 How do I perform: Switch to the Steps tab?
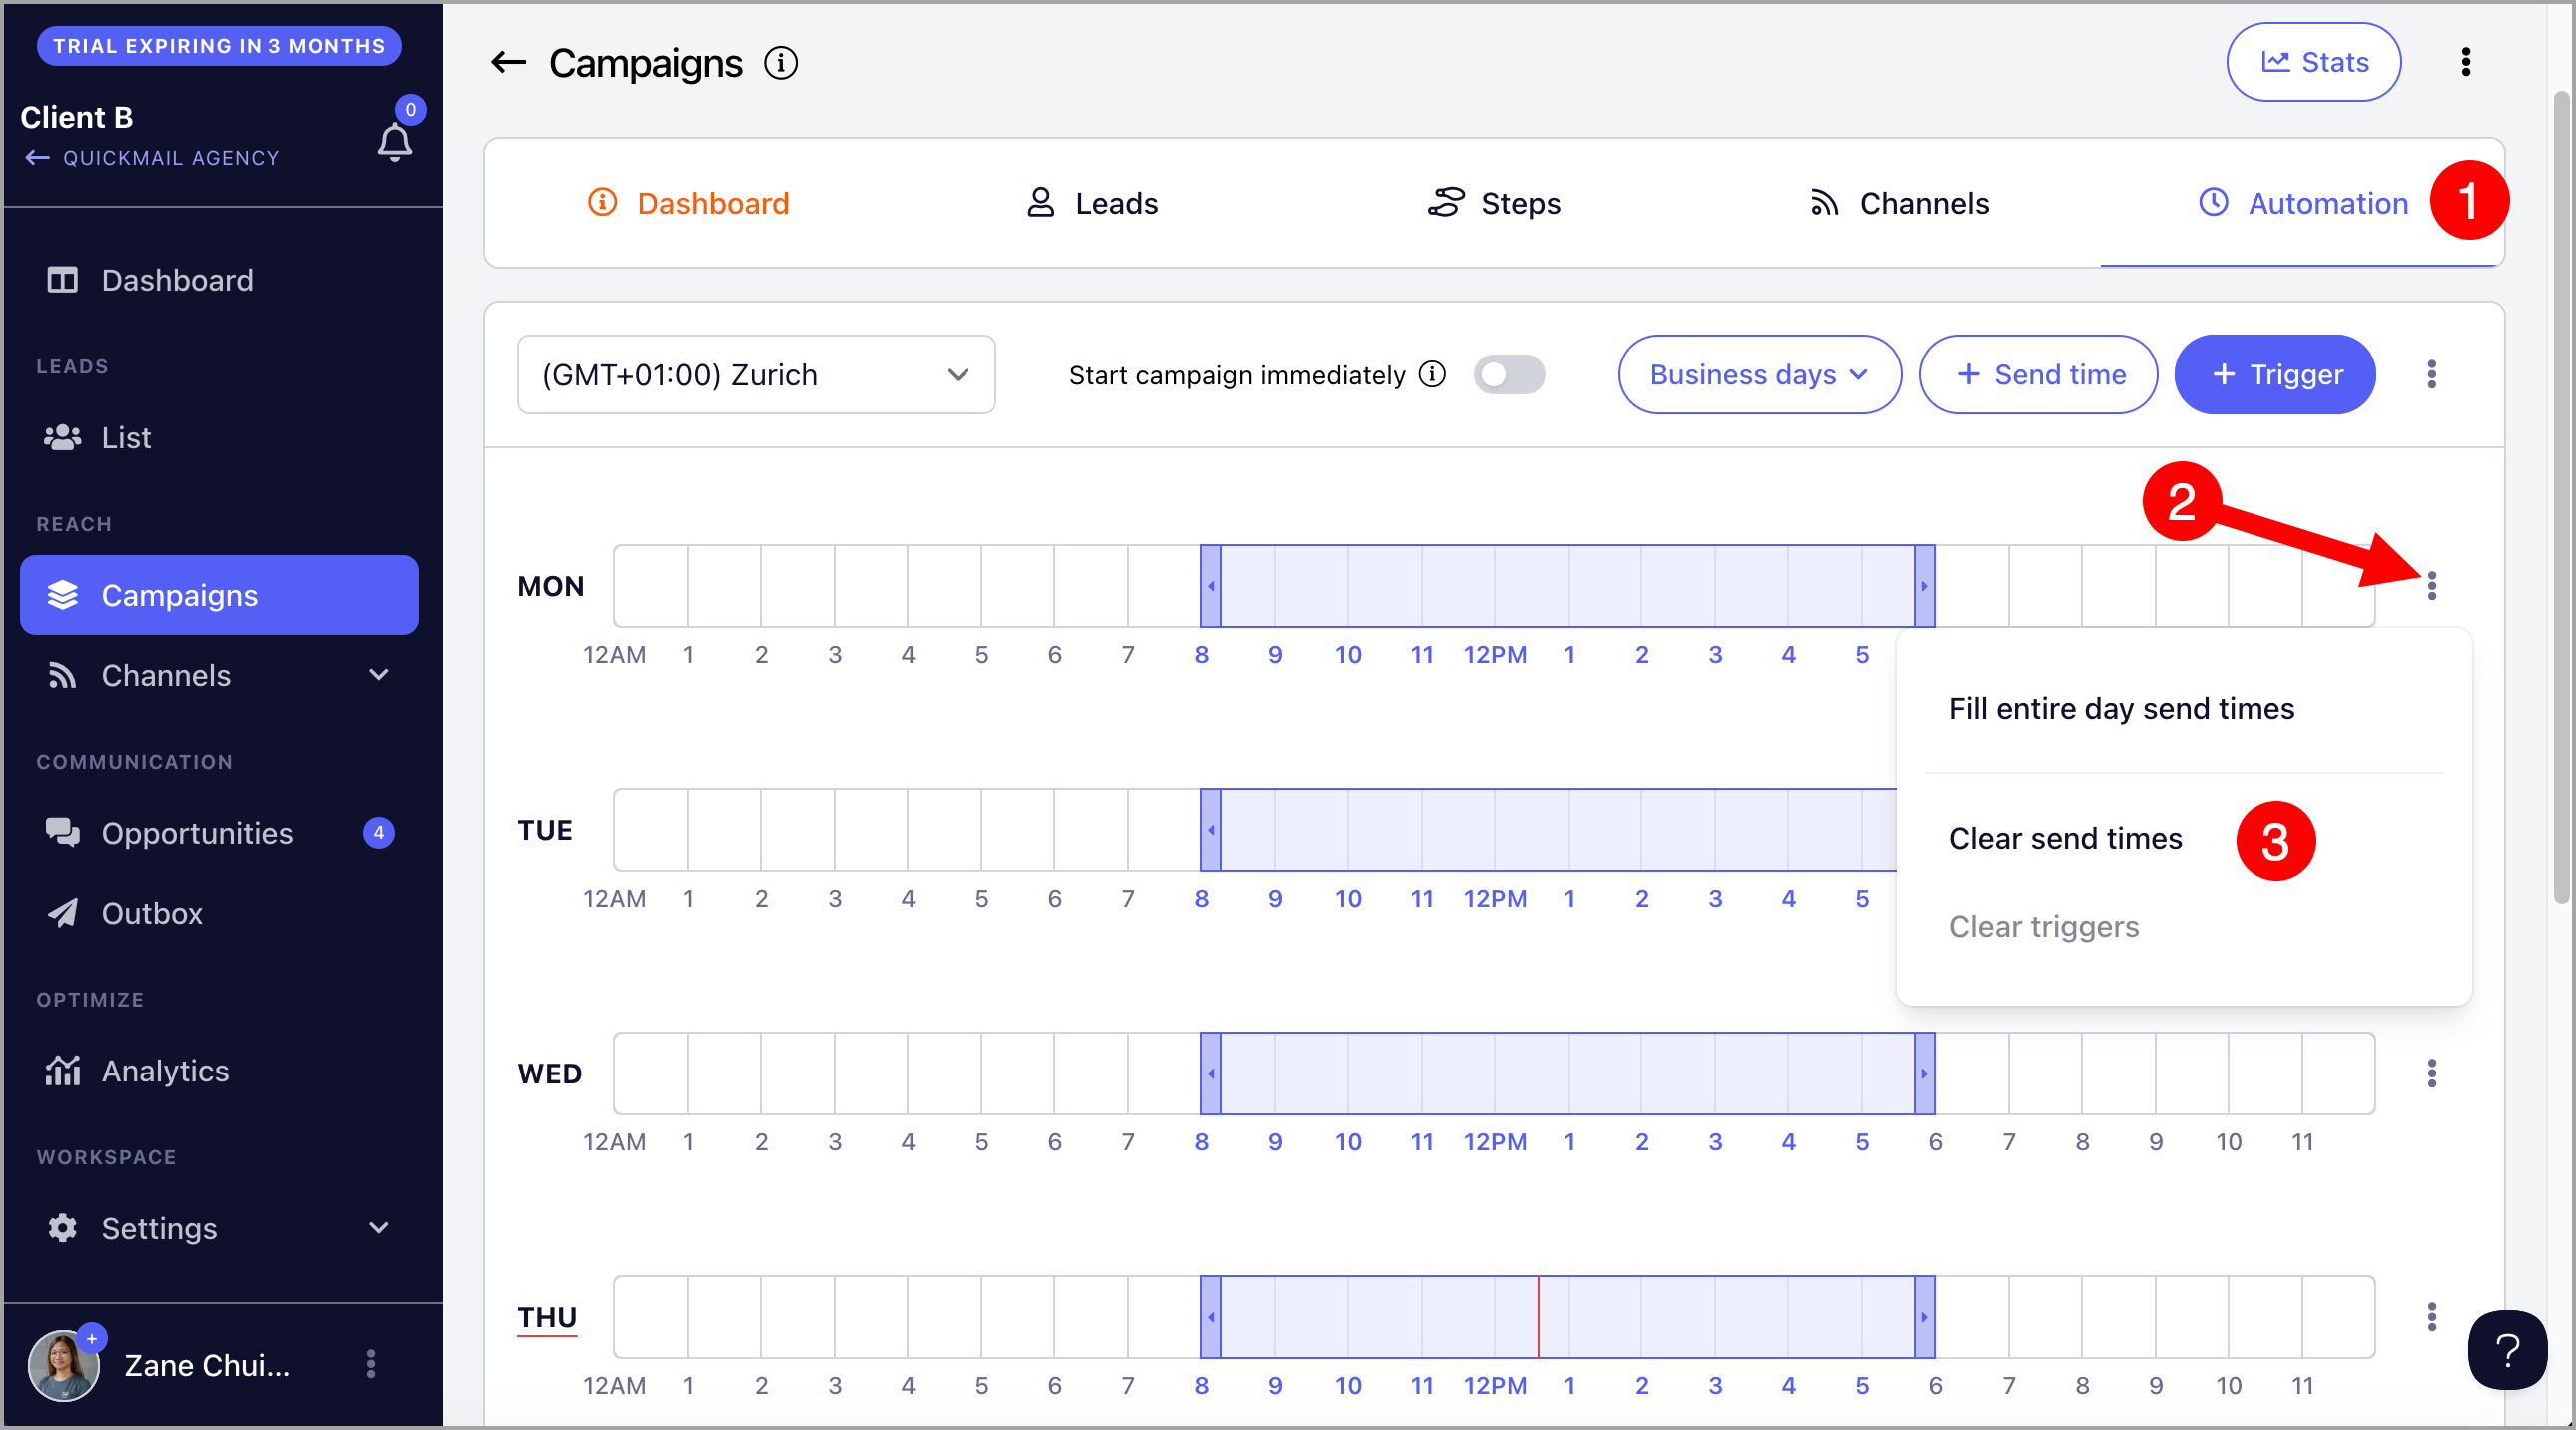[1494, 203]
